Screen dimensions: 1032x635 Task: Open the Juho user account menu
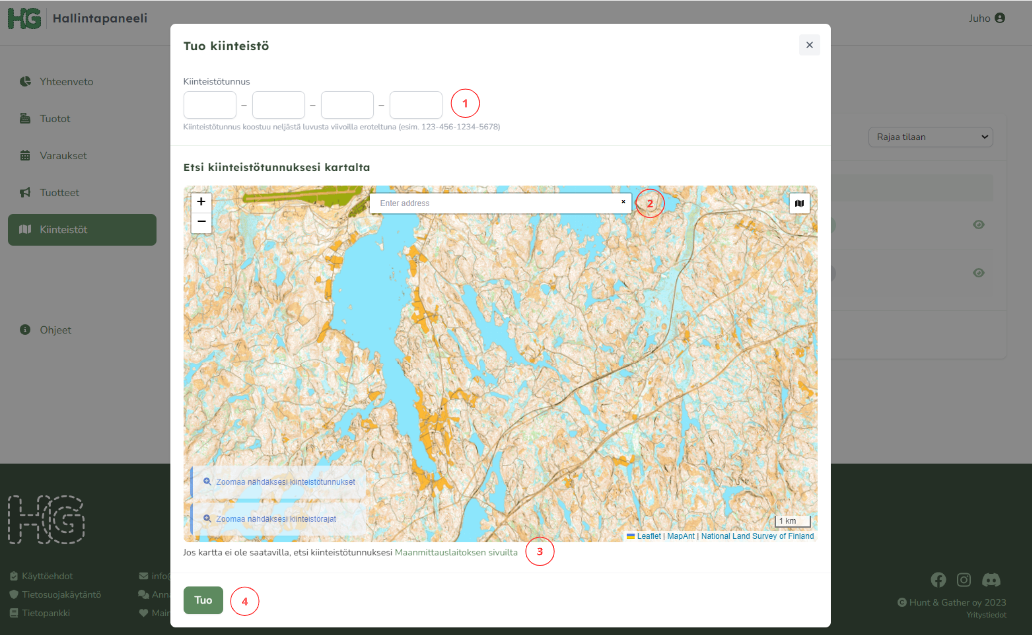(987, 18)
